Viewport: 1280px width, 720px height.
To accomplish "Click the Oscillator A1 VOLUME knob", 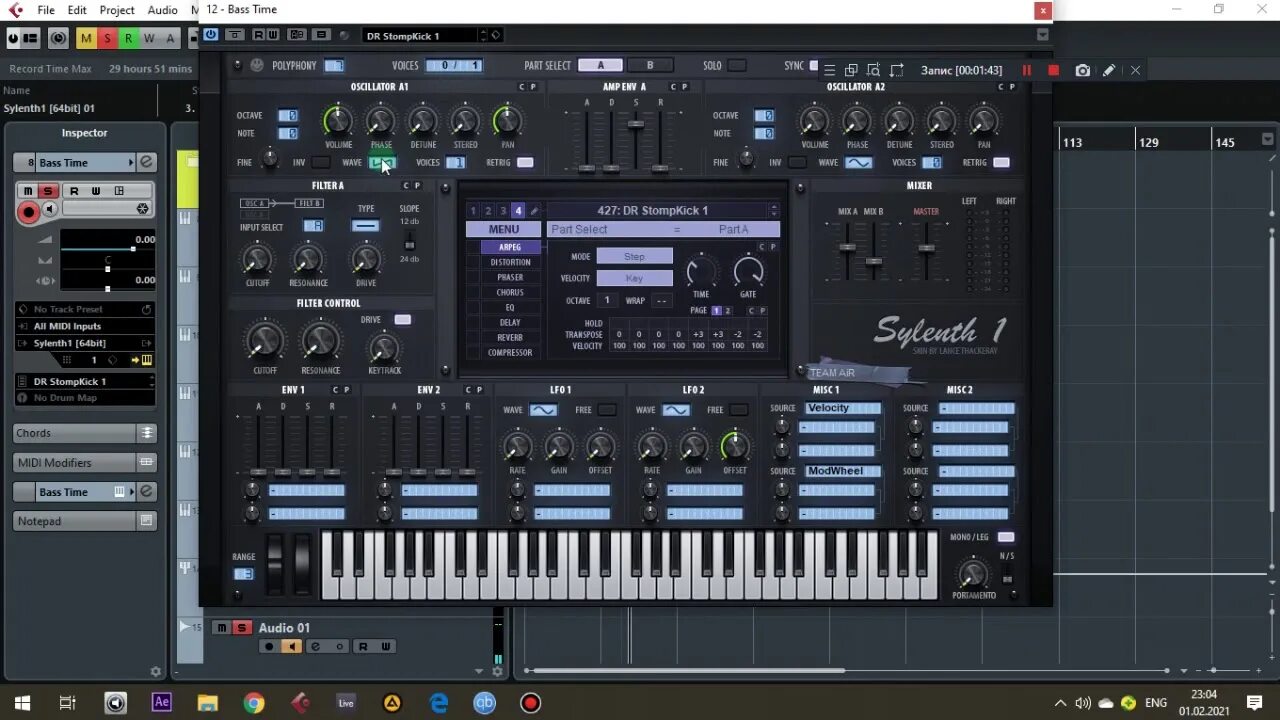I will pos(338,121).
